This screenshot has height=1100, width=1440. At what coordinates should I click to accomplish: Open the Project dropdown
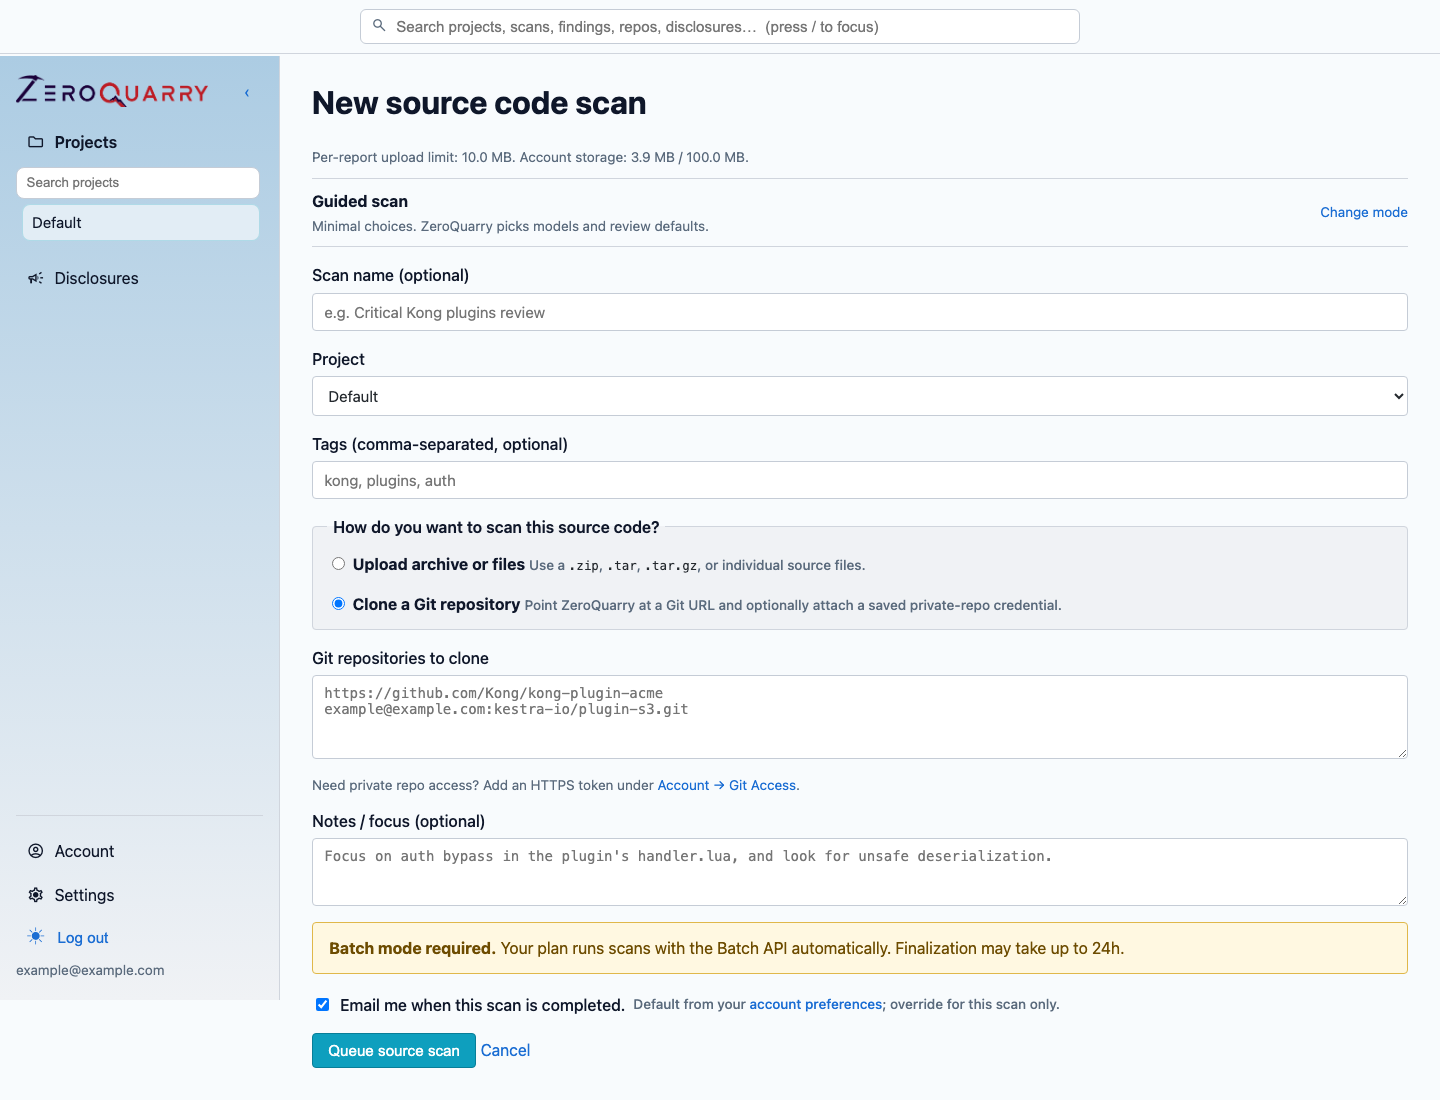coord(860,396)
